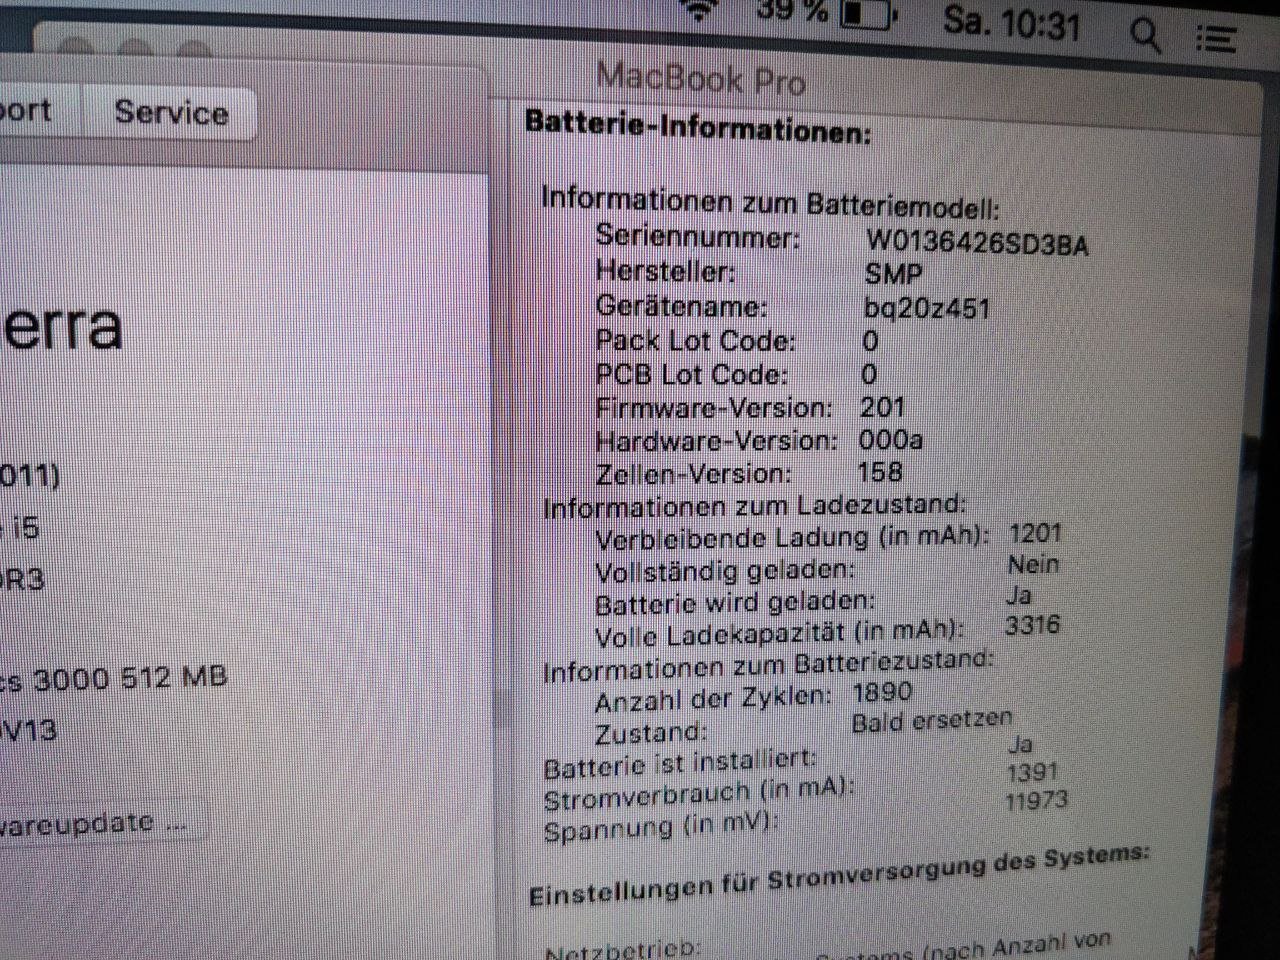Image resolution: width=1280 pixels, height=960 pixels.
Task: Click Einstellungen für Stromversorgung des Systems heading
Action: [x=839, y=876]
